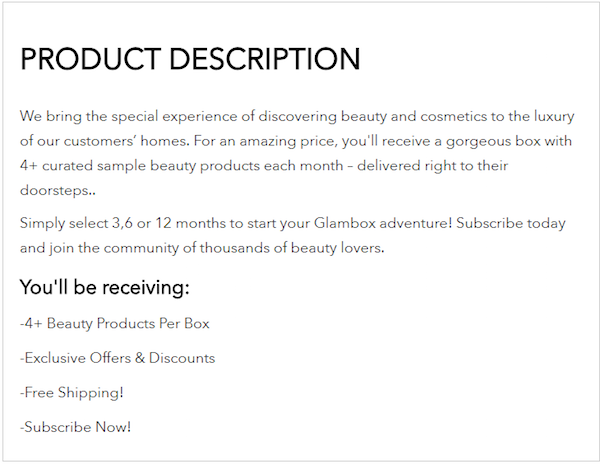This screenshot has height=464, width=600.
Task: Click the "-4+ Beauty Products Per Box" item
Action: [x=114, y=324]
